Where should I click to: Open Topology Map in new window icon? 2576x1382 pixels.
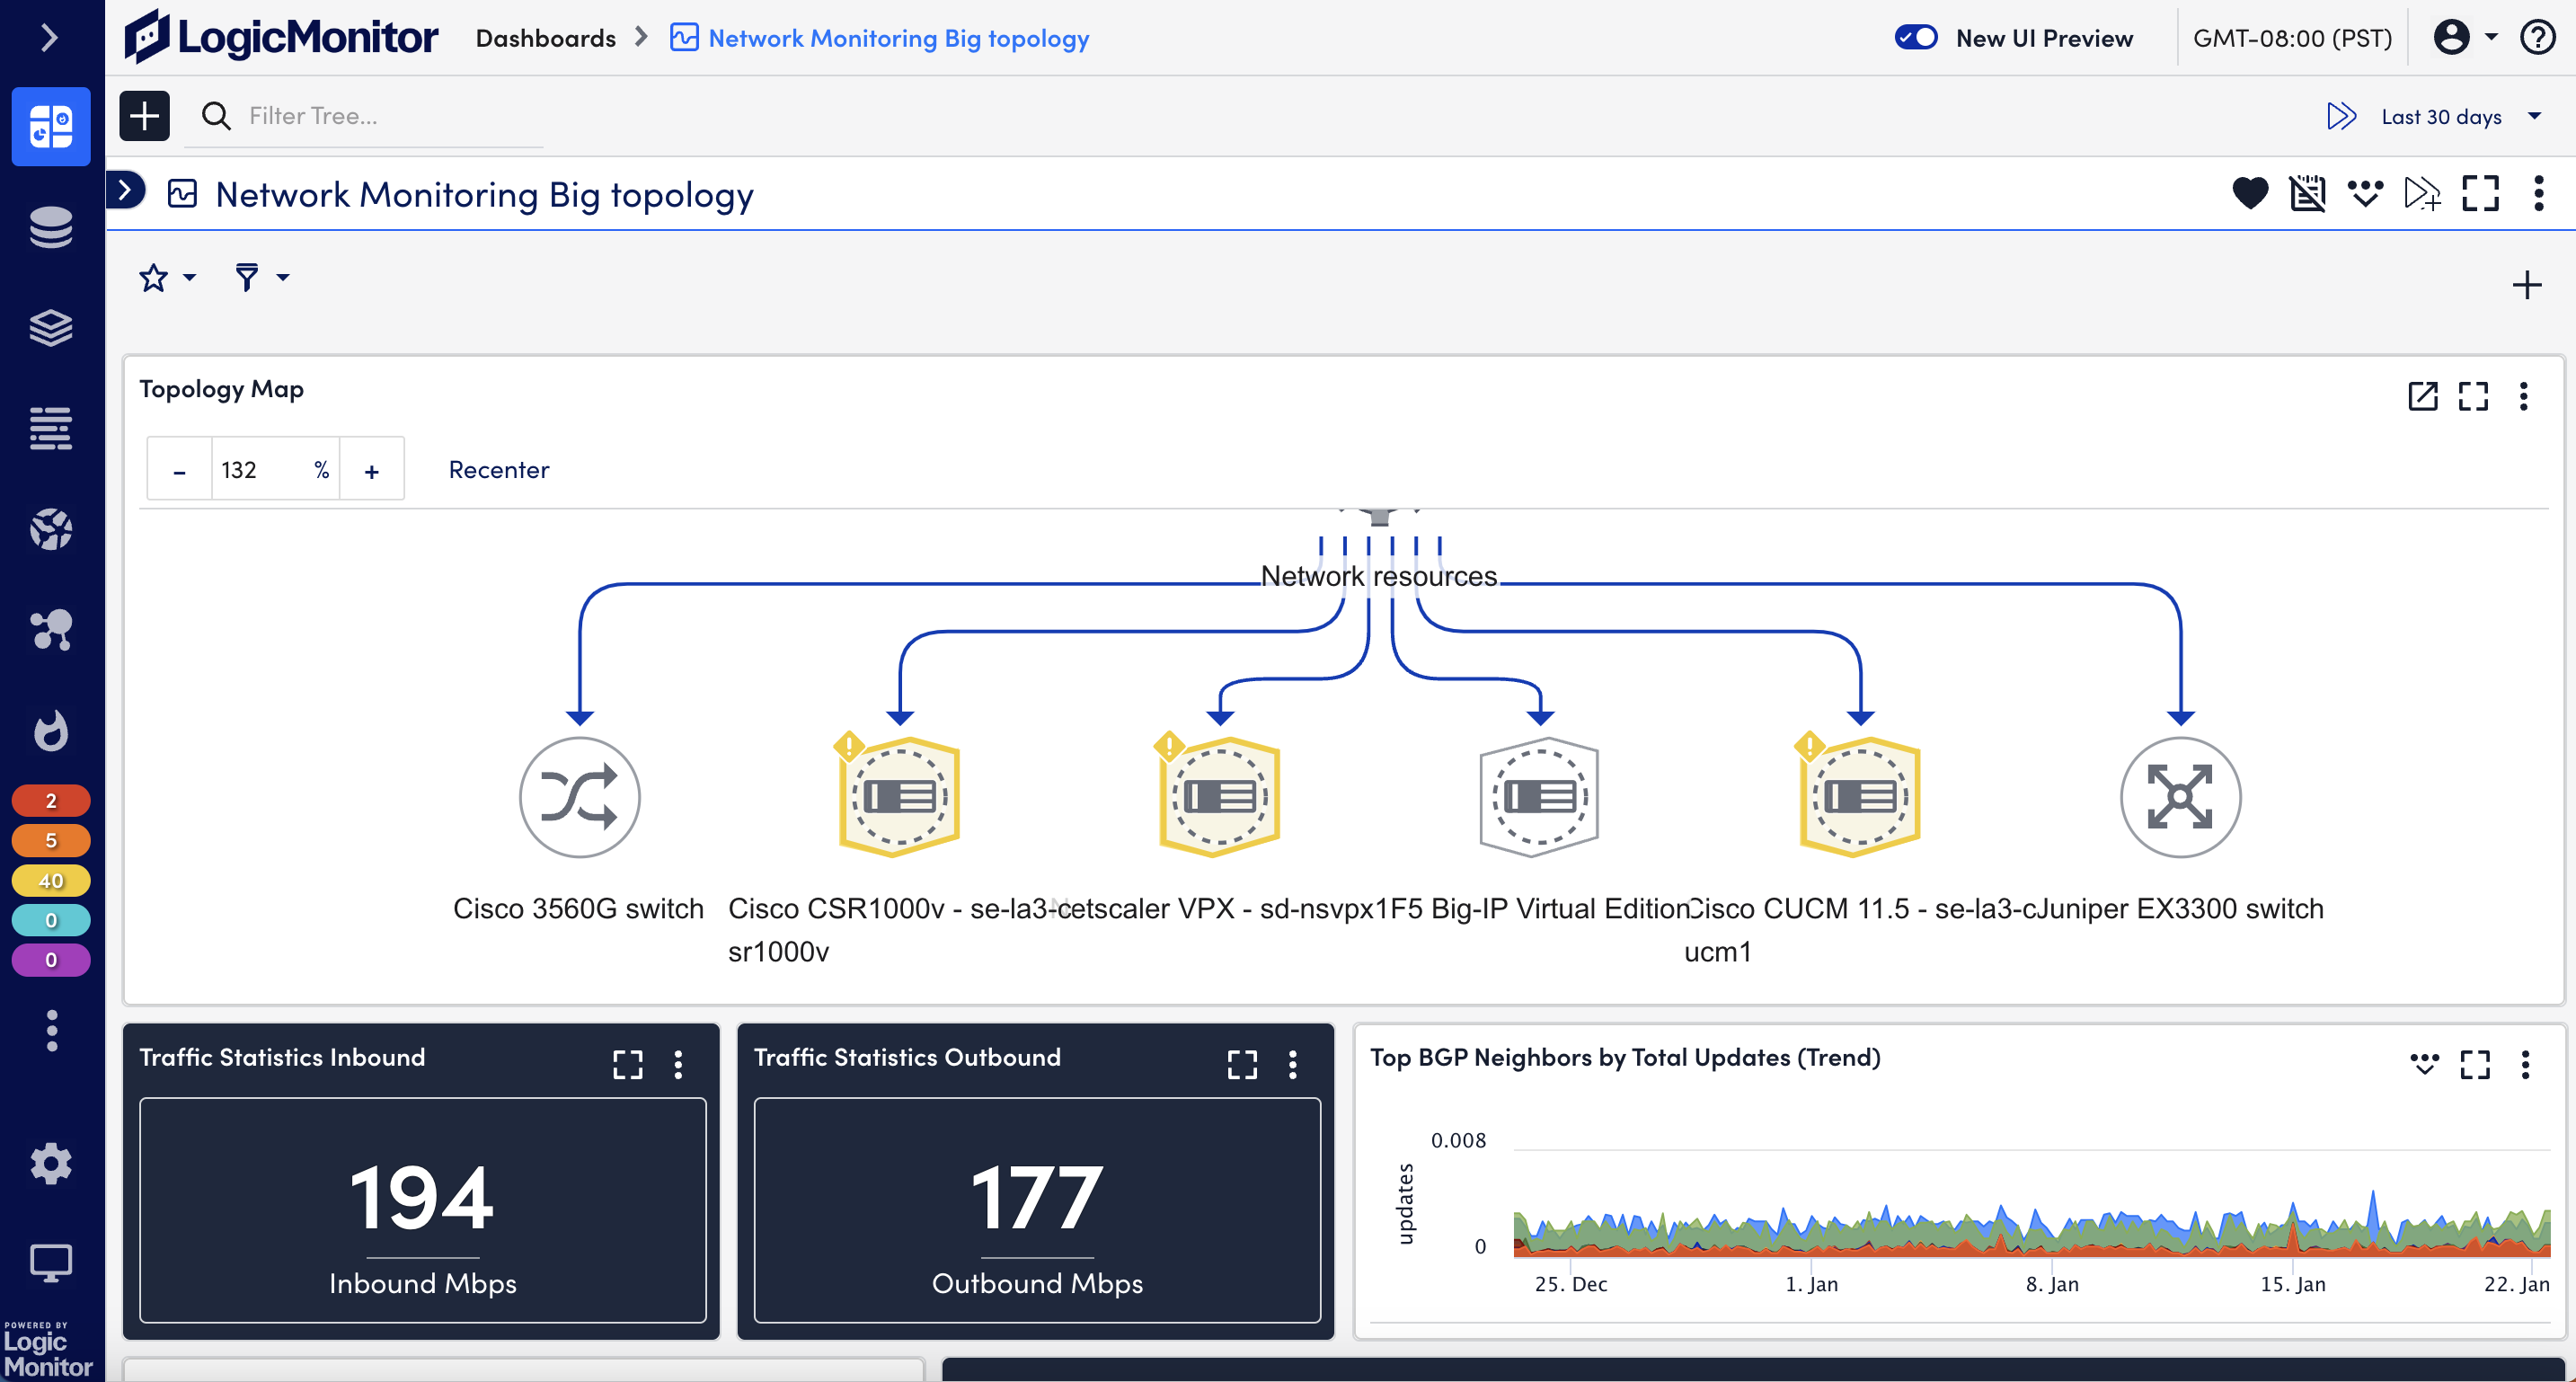2422,396
